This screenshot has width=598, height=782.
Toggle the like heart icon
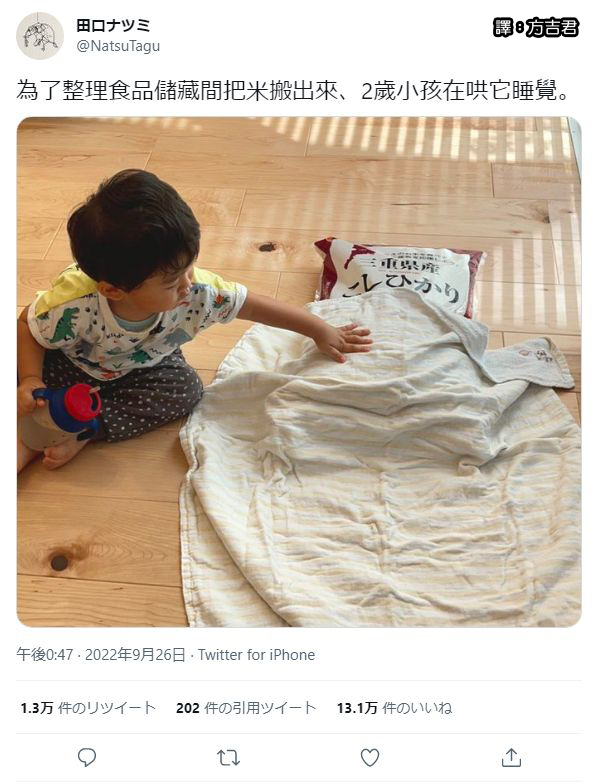pyautogui.click(x=370, y=758)
